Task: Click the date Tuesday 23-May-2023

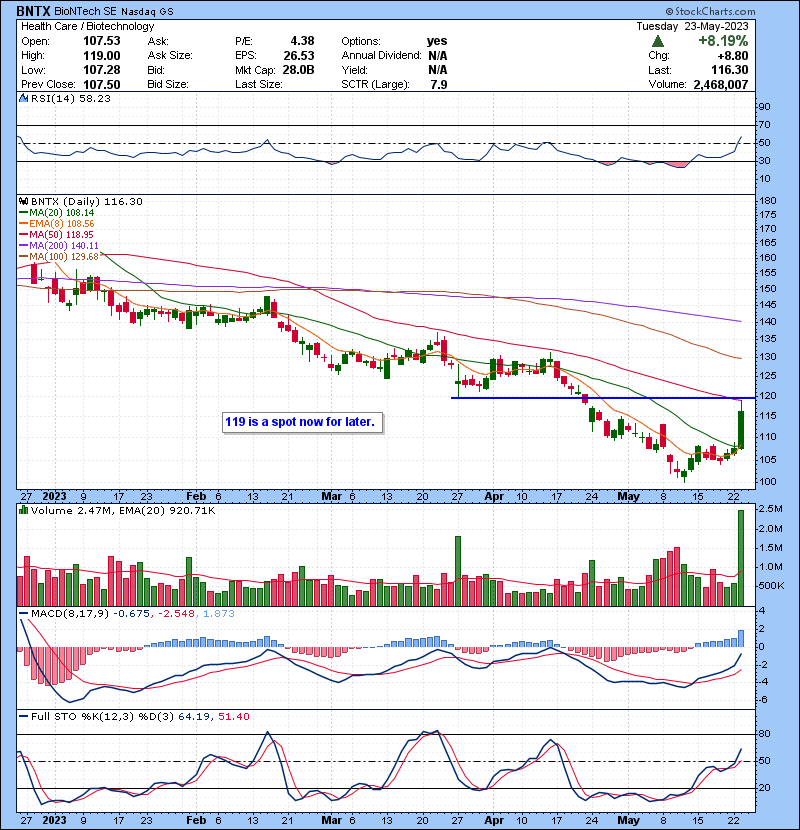Action: click(693, 26)
